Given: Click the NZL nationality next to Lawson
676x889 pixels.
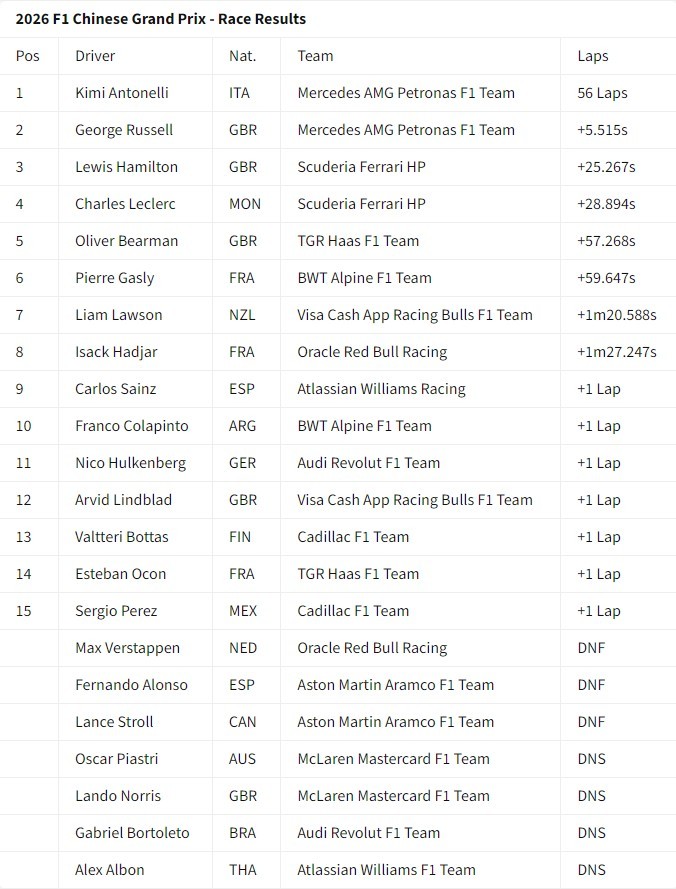Looking at the screenshot, I should [242, 315].
